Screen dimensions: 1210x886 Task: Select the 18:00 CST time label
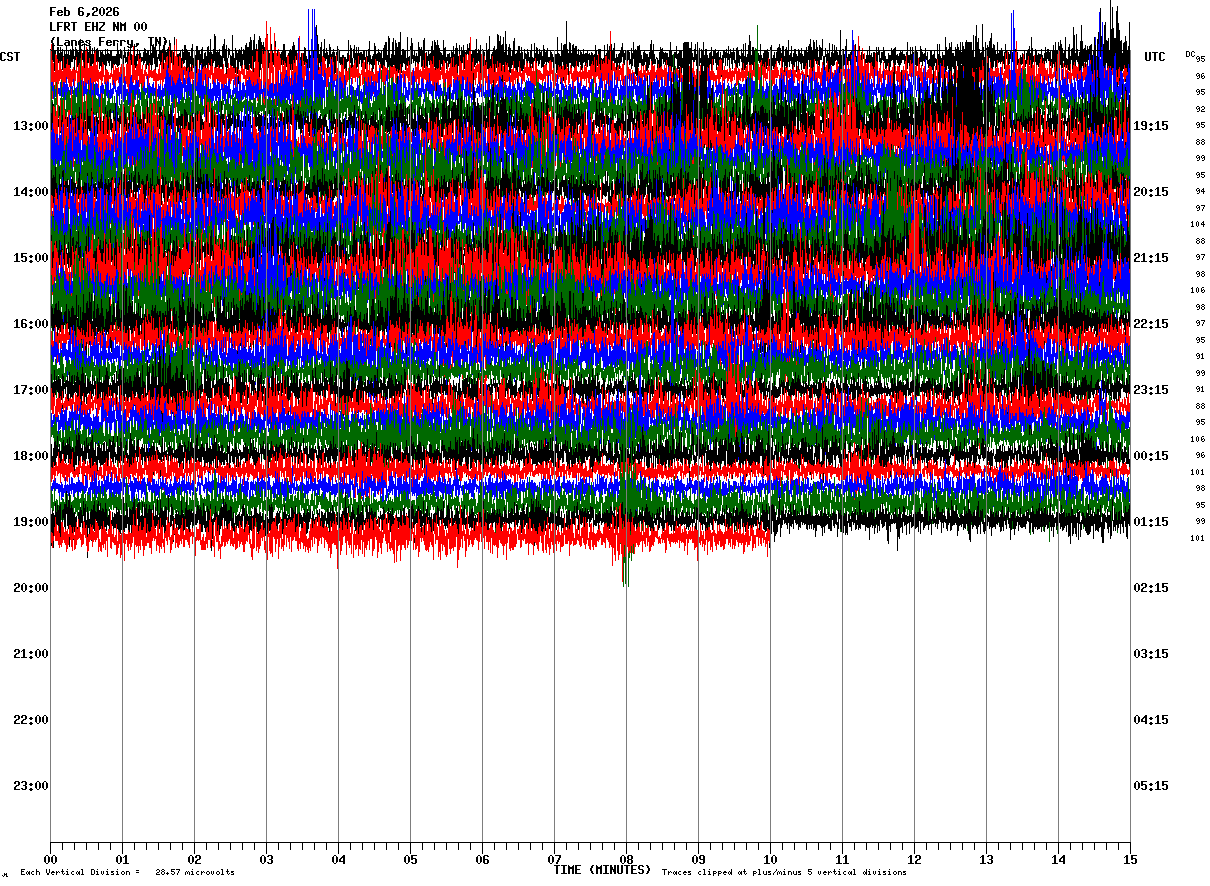(31, 456)
